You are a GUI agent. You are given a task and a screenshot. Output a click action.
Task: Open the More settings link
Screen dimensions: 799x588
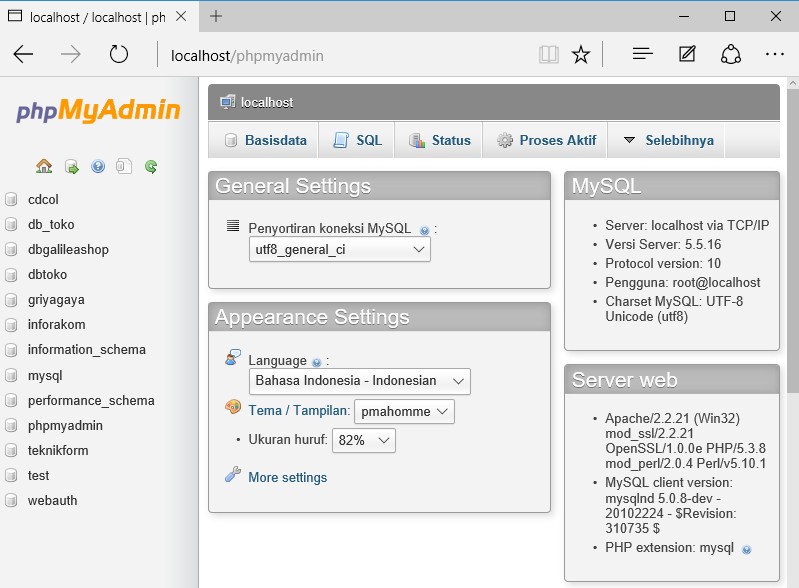[x=287, y=477]
